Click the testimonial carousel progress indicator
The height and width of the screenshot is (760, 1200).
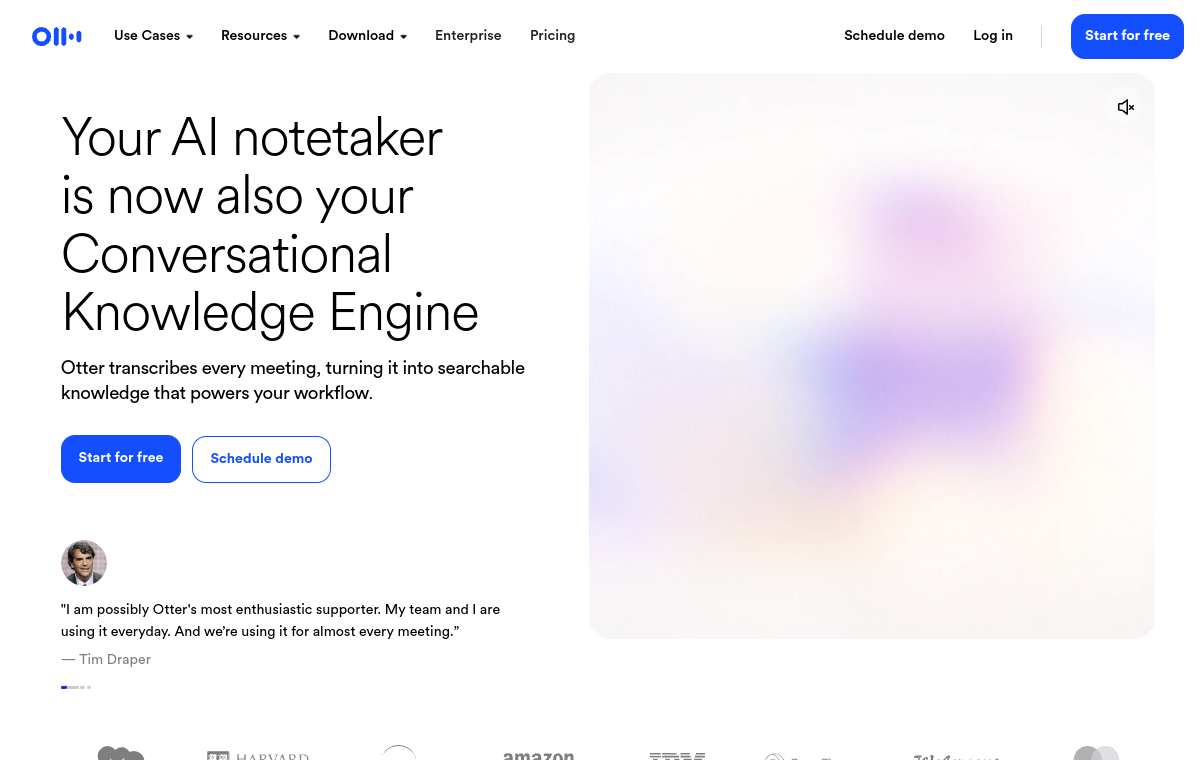pyautogui.click(x=76, y=687)
